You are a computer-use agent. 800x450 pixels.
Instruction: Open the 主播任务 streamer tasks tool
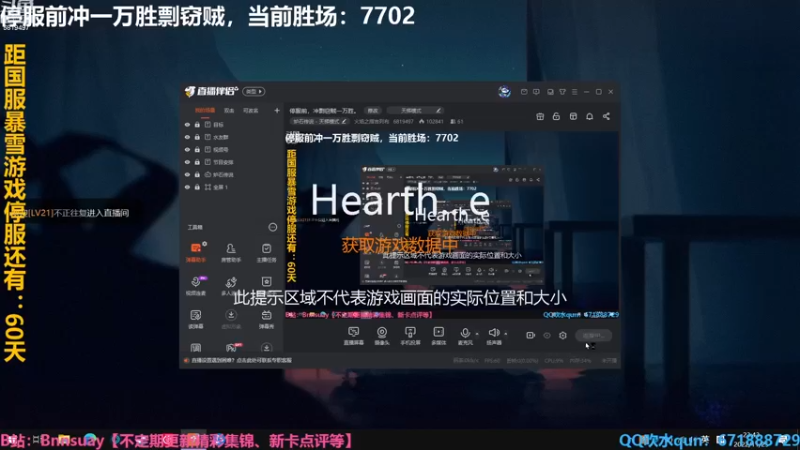(x=266, y=252)
